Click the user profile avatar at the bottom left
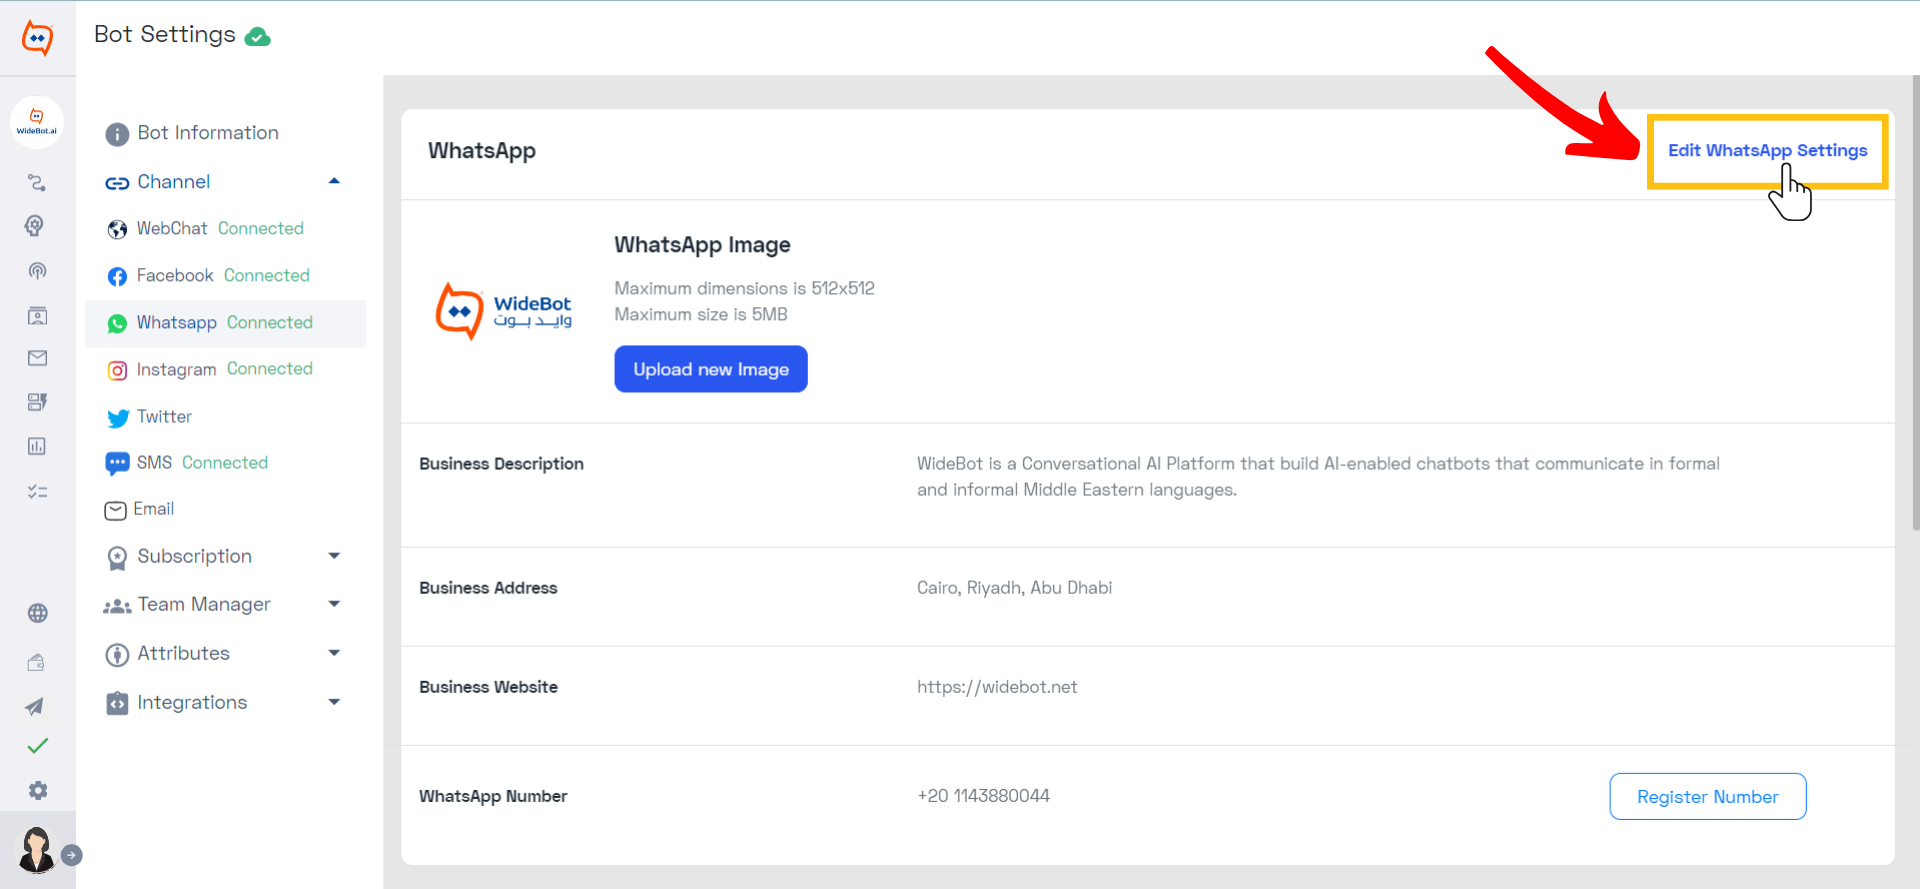The height and width of the screenshot is (889, 1920). click(37, 850)
